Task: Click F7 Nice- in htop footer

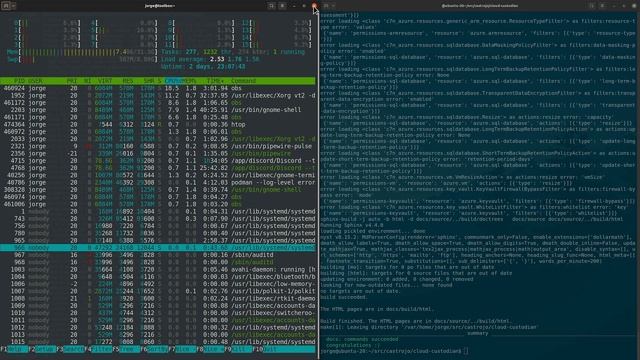Action: coord(182,349)
